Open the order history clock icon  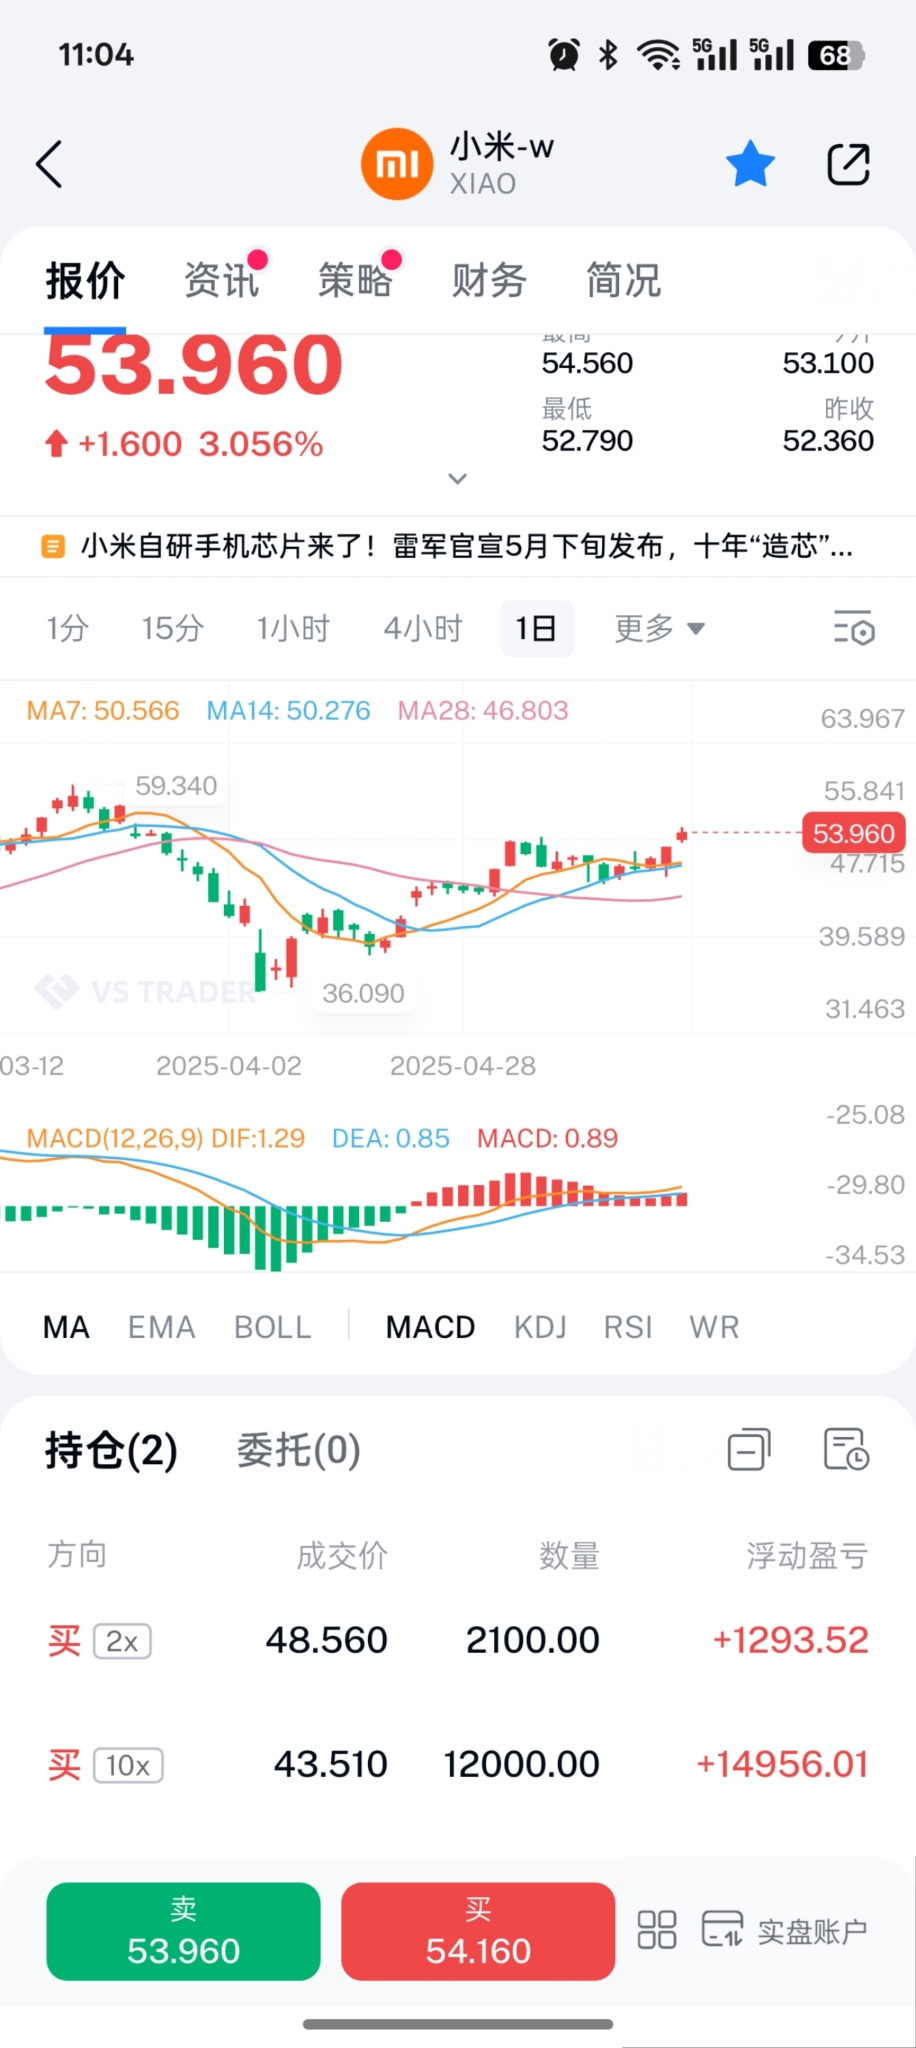coord(846,1449)
